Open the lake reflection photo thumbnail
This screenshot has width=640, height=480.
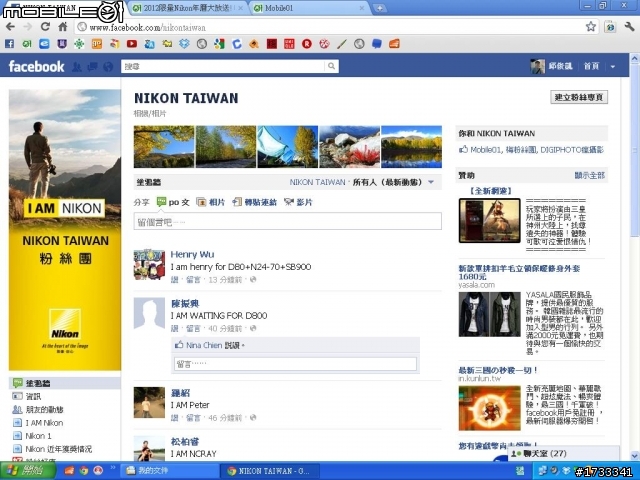(411, 147)
